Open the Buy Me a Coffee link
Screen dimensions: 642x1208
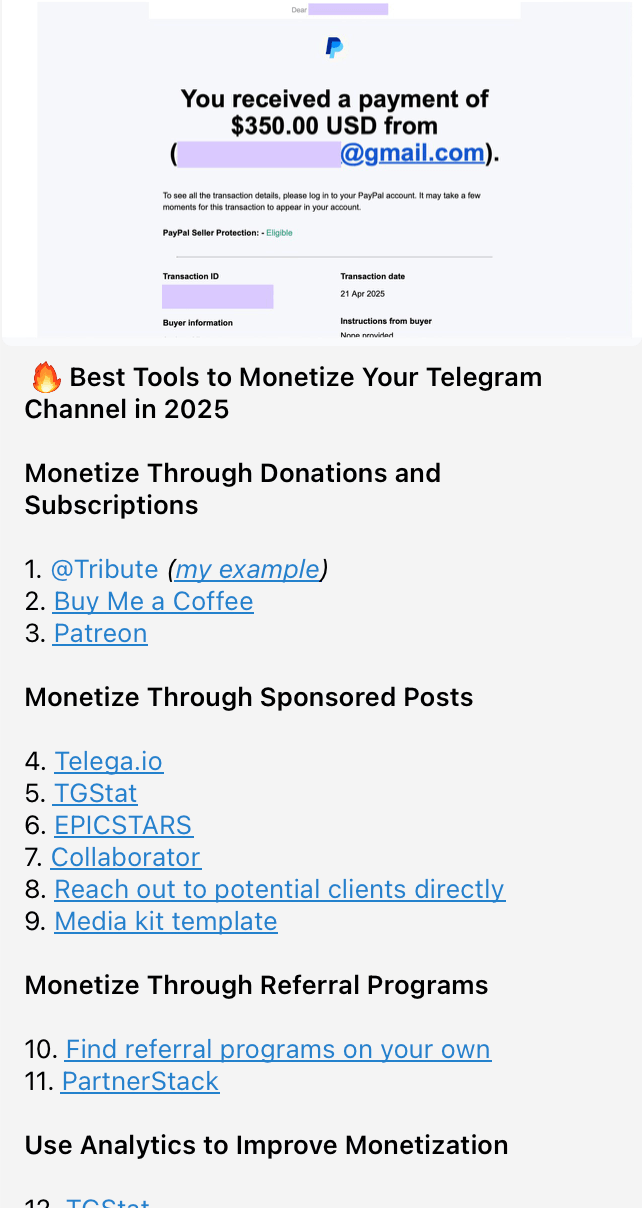pos(153,602)
